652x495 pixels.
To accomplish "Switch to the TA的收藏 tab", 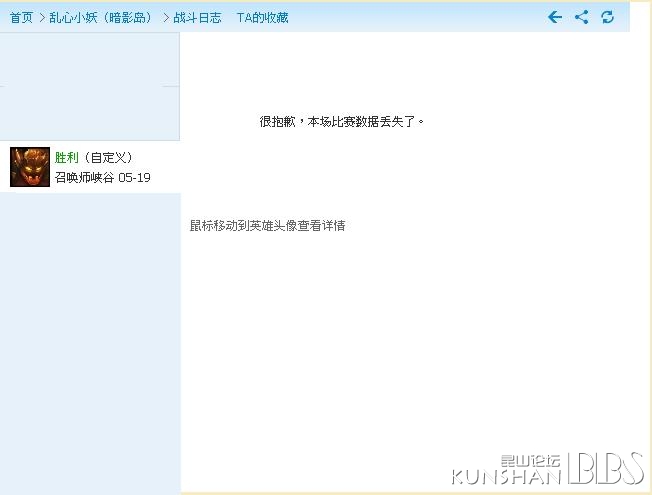I will click(262, 17).
